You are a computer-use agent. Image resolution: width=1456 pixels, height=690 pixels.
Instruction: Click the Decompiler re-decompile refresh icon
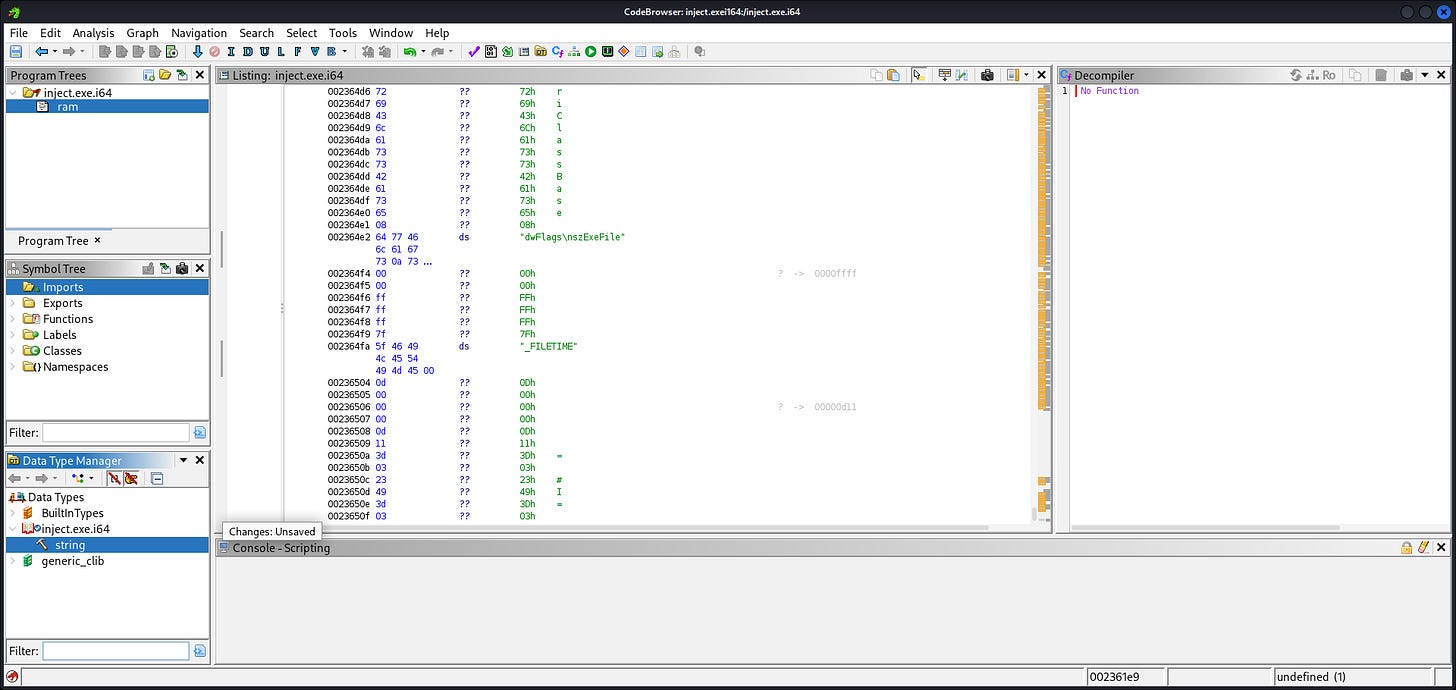1296,75
